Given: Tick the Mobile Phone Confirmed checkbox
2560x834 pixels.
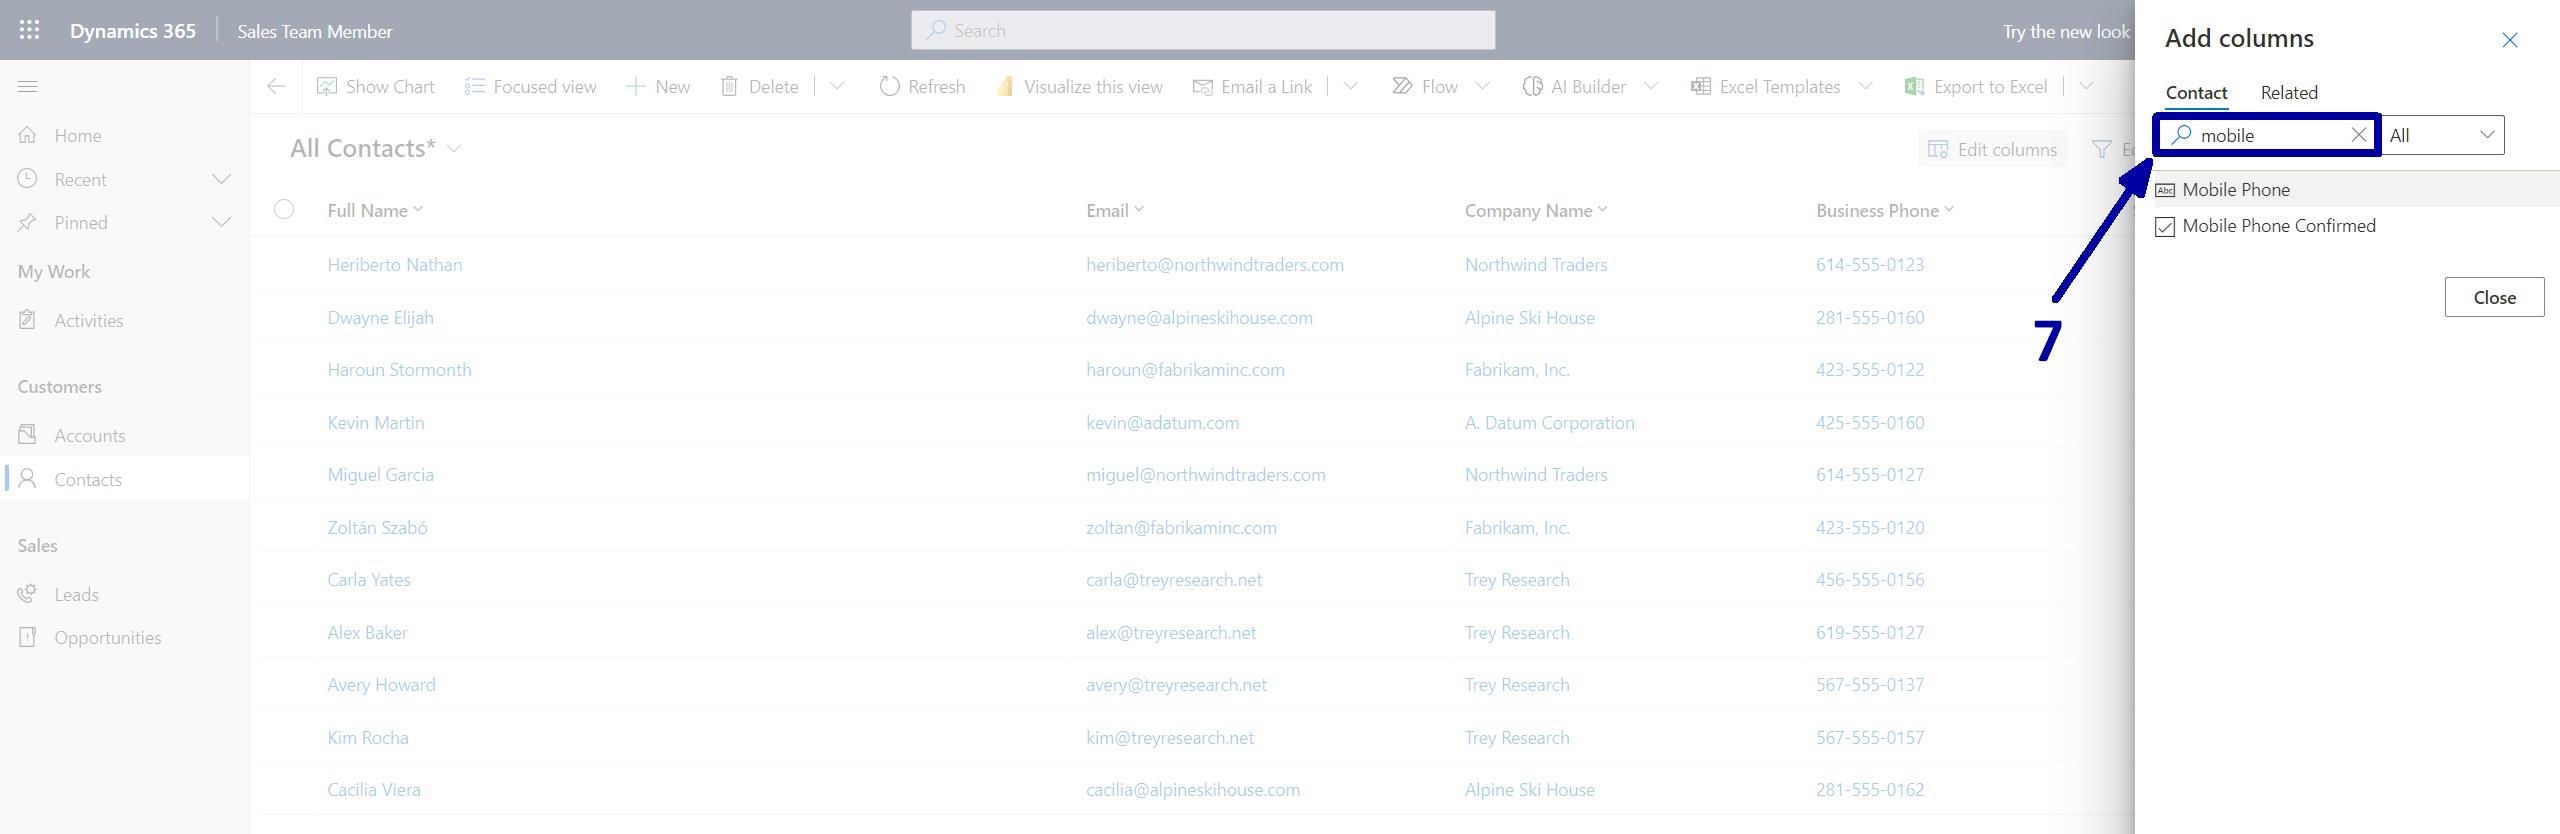Looking at the screenshot, I should coord(2165,227).
